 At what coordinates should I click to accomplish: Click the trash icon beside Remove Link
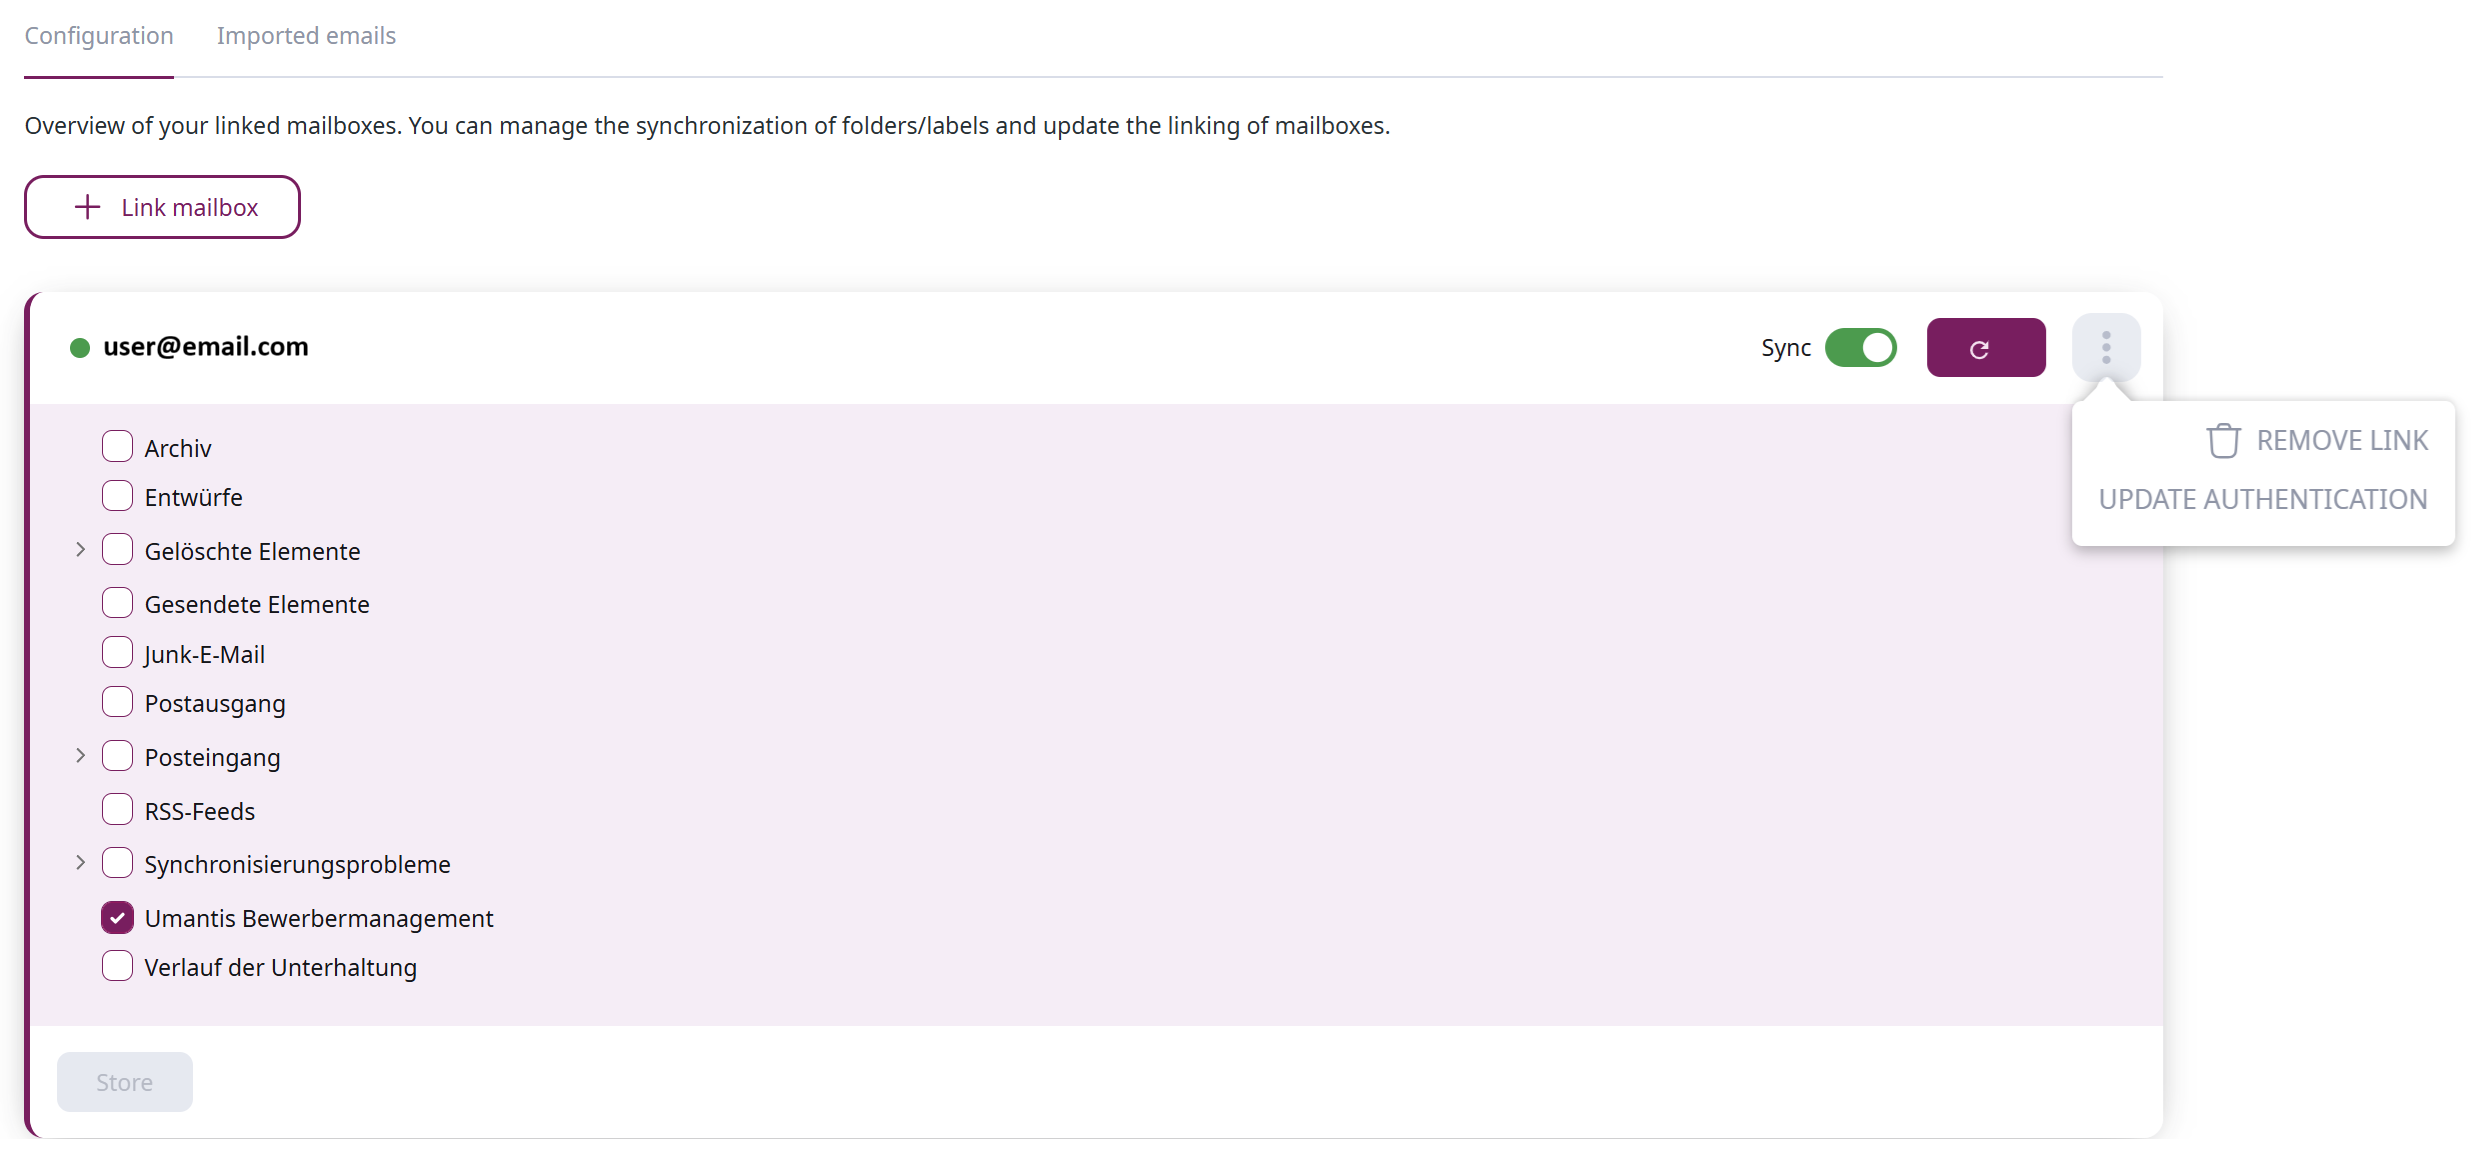coord(2221,440)
